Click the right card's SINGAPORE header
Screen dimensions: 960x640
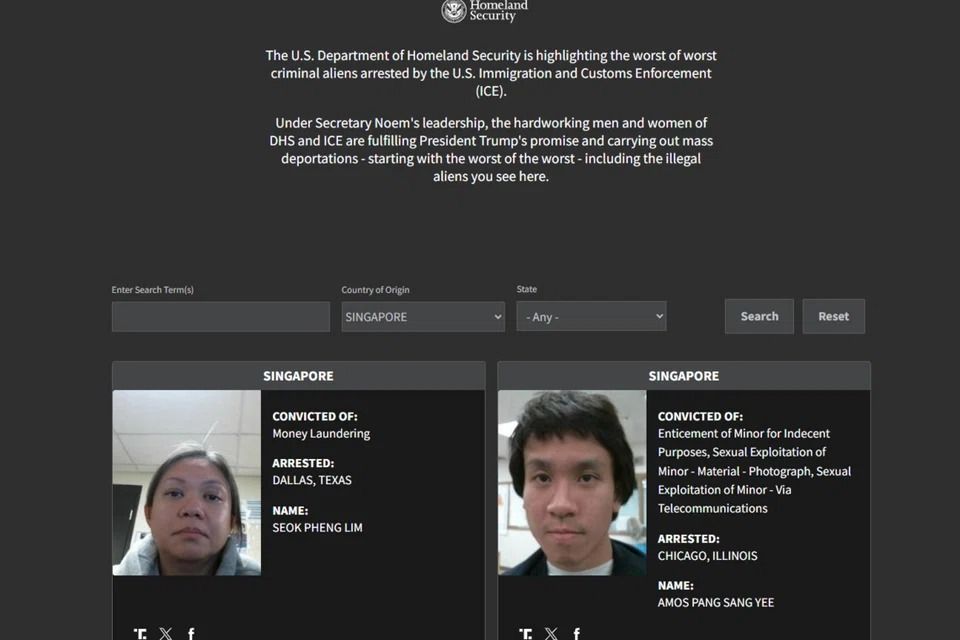click(683, 375)
